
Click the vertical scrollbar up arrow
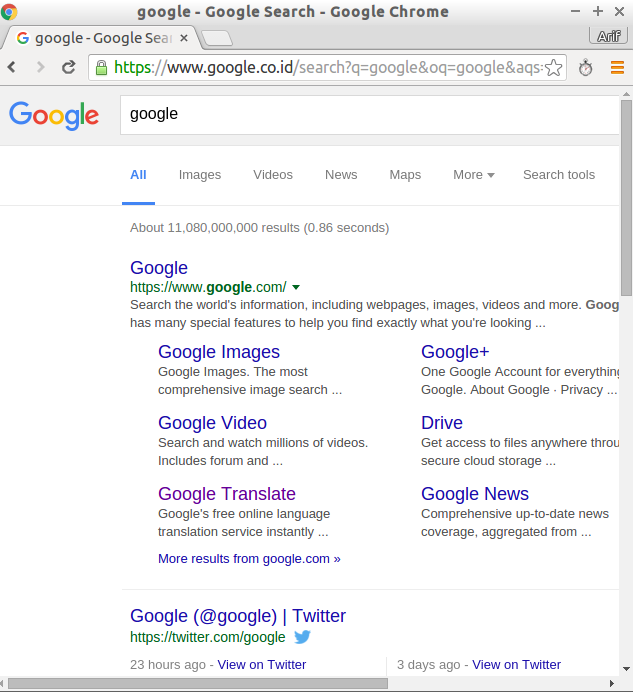pyautogui.click(x=626, y=94)
